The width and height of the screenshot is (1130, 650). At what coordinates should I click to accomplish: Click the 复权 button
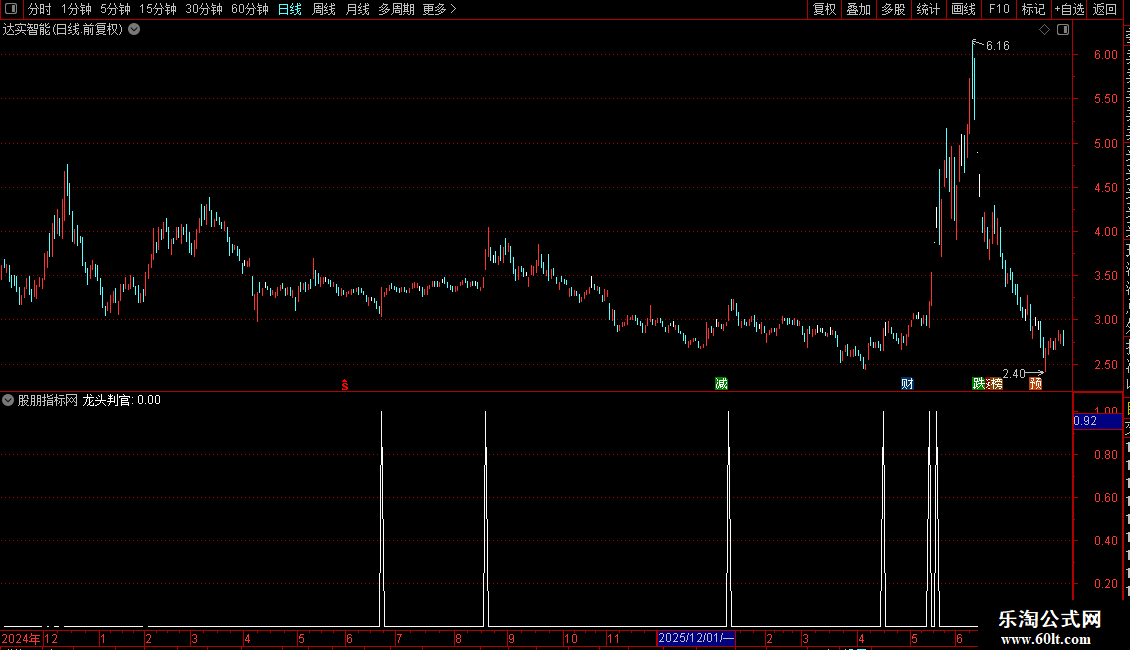(824, 9)
